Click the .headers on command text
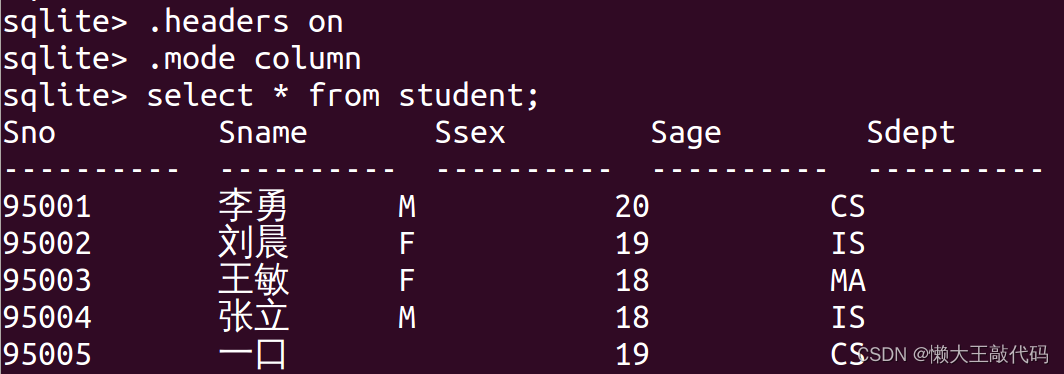Image resolution: width=1064 pixels, height=374 pixels. [245, 22]
